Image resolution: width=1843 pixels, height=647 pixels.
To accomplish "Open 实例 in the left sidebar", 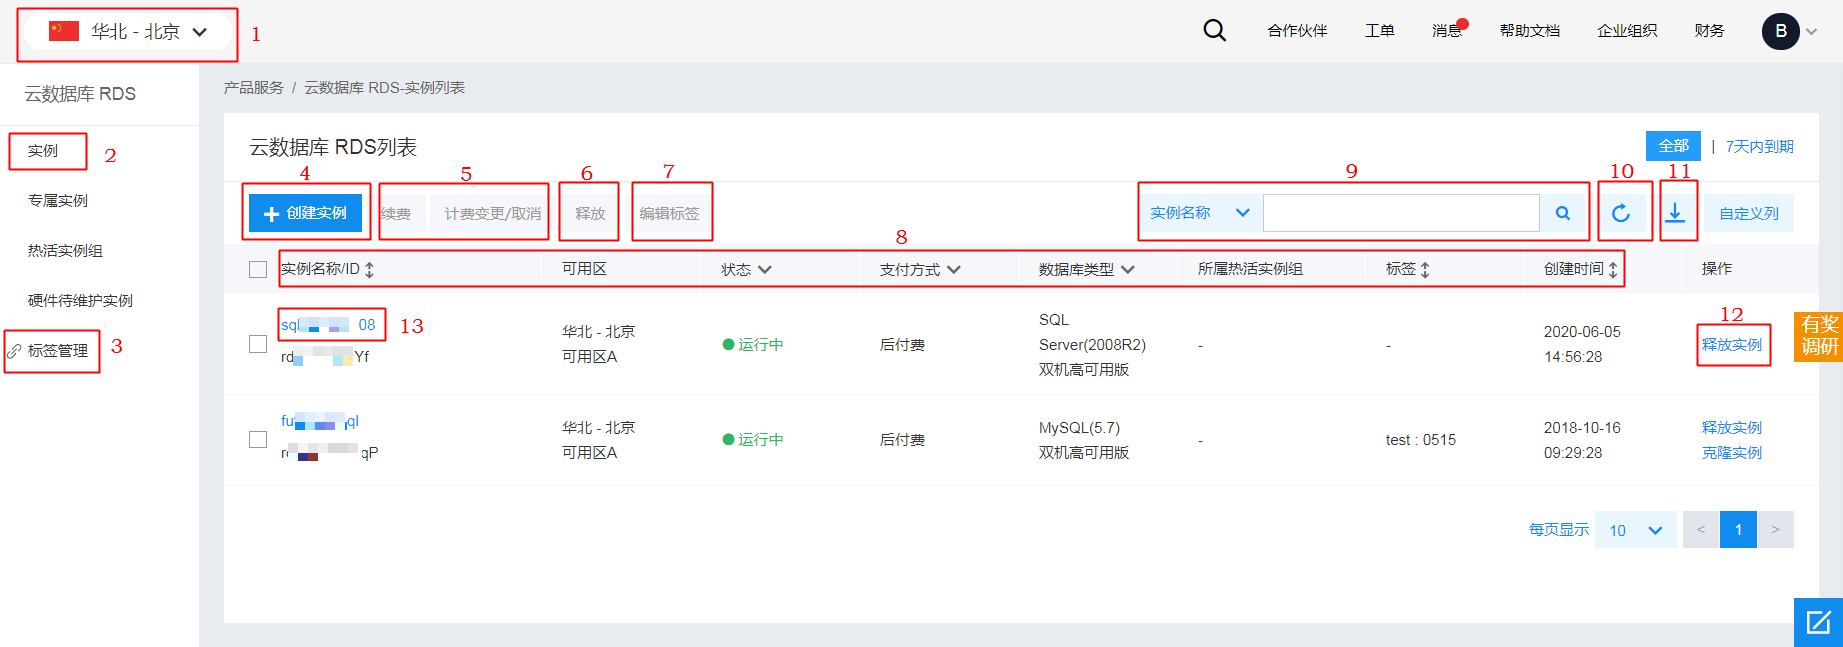I will [43, 151].
